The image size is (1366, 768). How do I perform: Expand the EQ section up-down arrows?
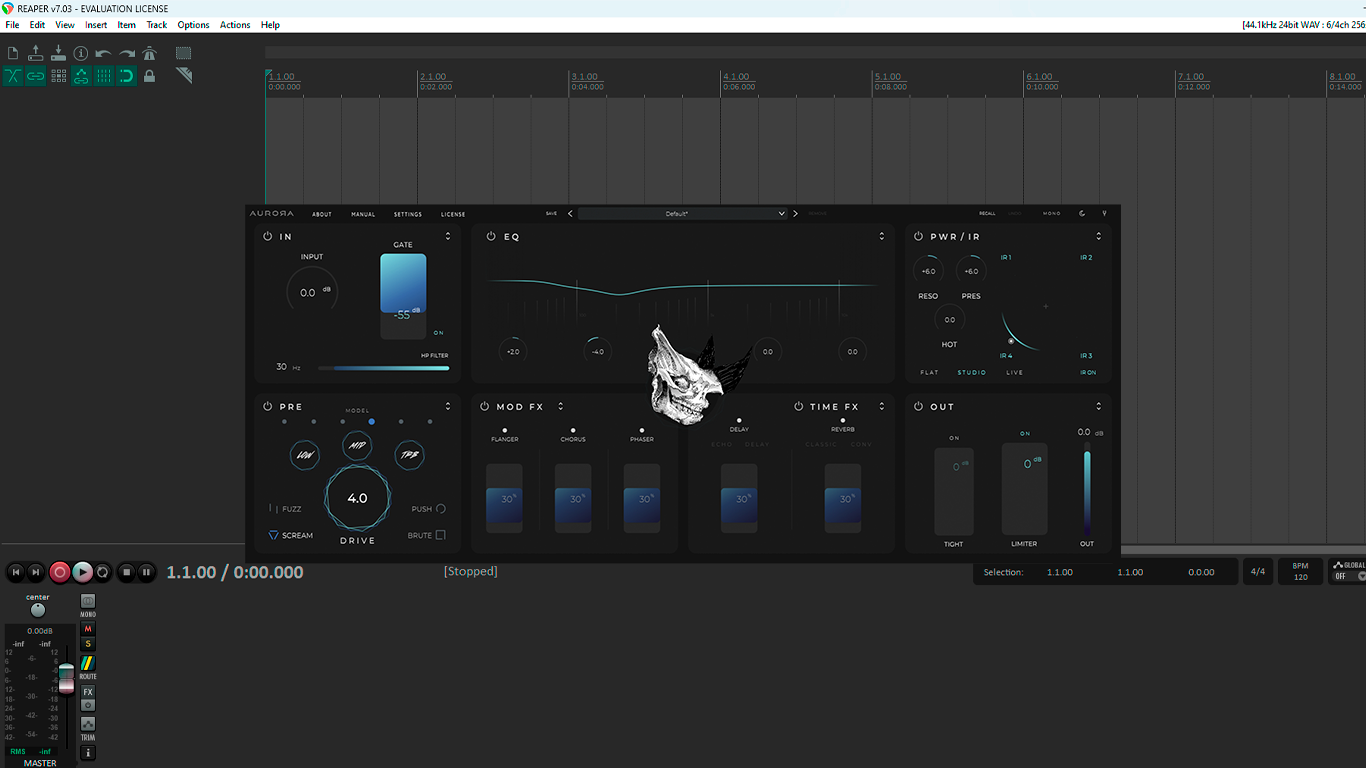882,237
